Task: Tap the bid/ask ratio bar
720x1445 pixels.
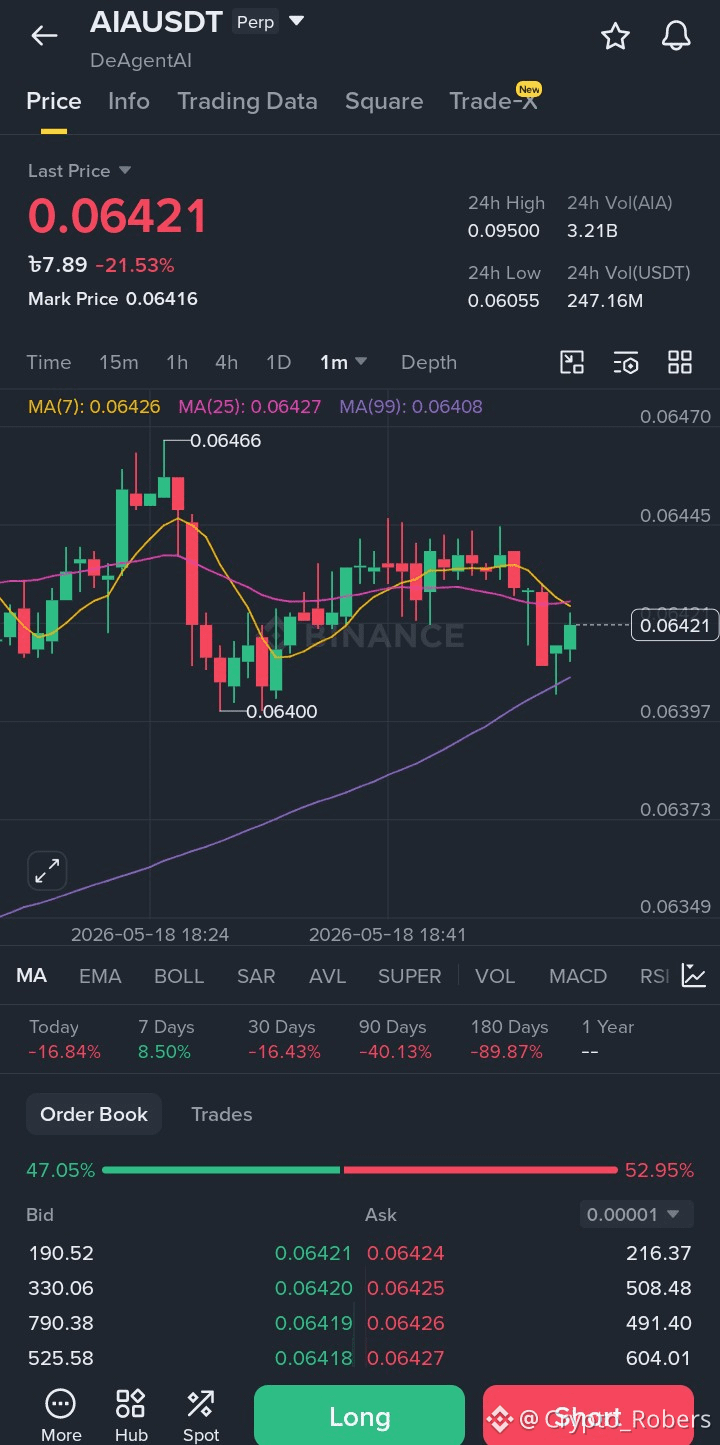Action: pyautogui.click(x=360, y=1170)
